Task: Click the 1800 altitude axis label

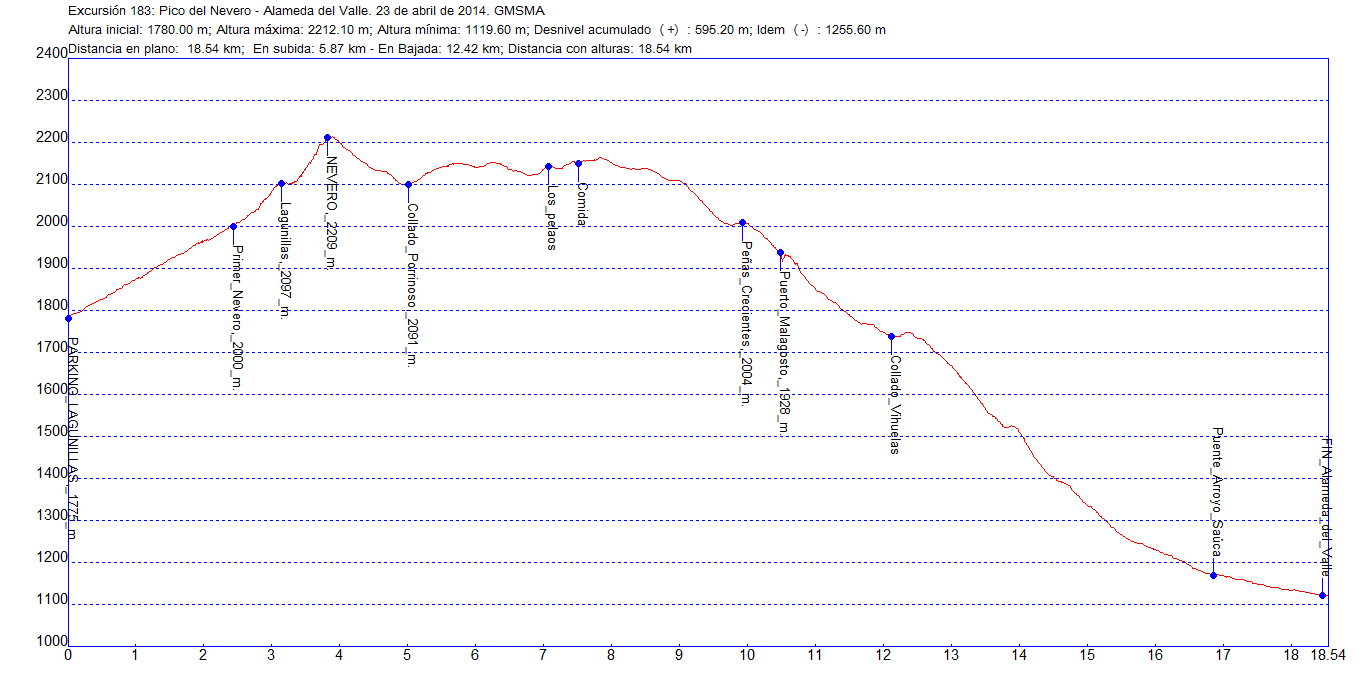Action: [51, 306]
